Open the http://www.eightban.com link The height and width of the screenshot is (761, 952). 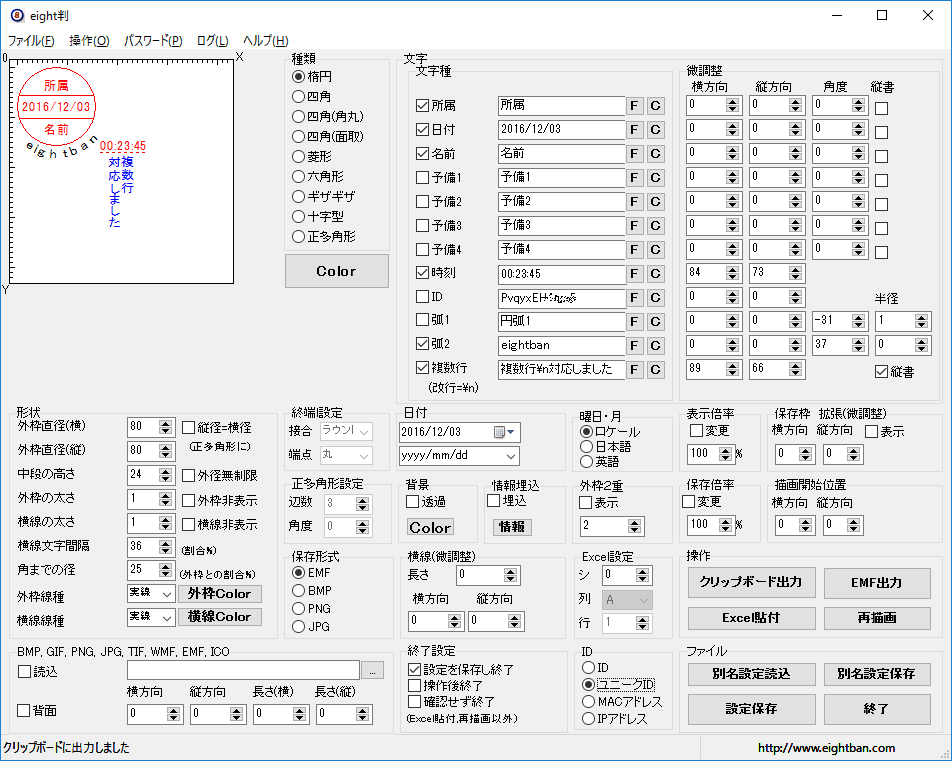tap(826, 748)
